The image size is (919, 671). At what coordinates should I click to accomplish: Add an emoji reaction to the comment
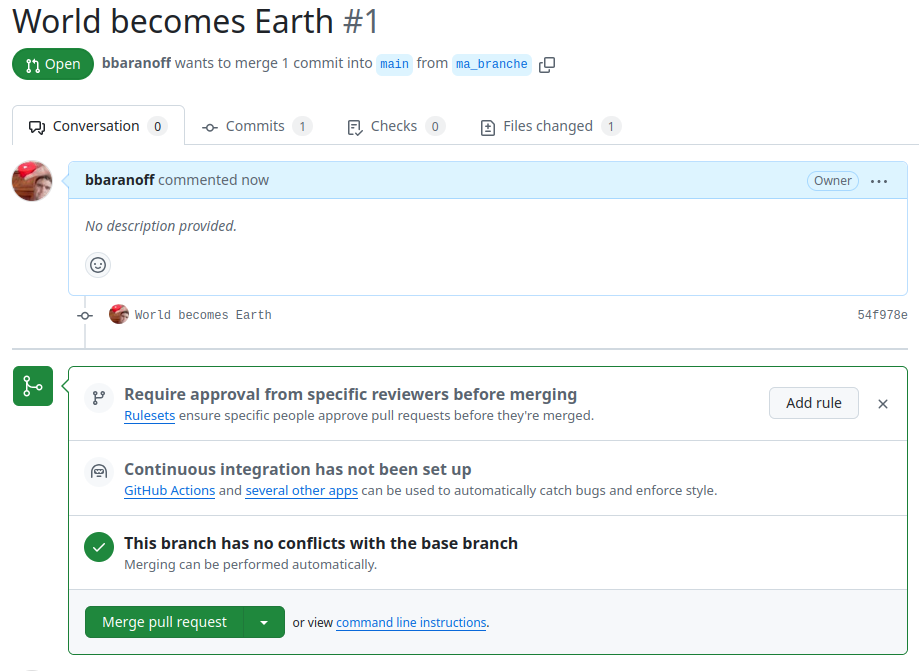tap(98, 265)
